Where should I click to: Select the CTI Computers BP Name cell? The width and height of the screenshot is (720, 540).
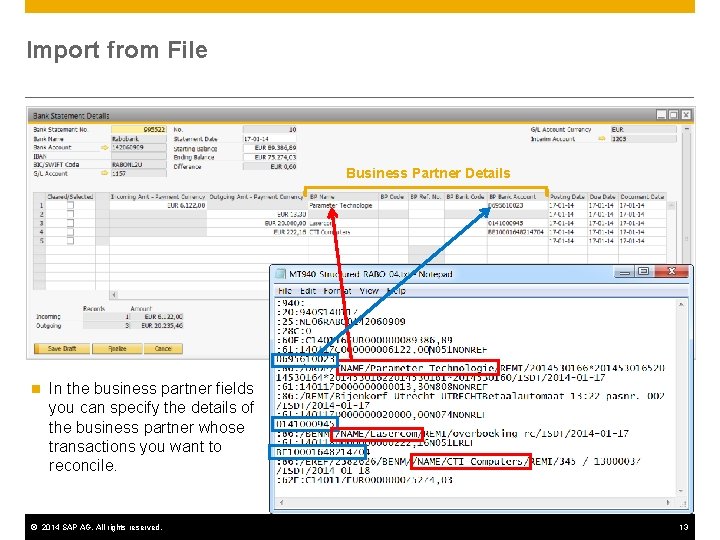pos(343,232)
